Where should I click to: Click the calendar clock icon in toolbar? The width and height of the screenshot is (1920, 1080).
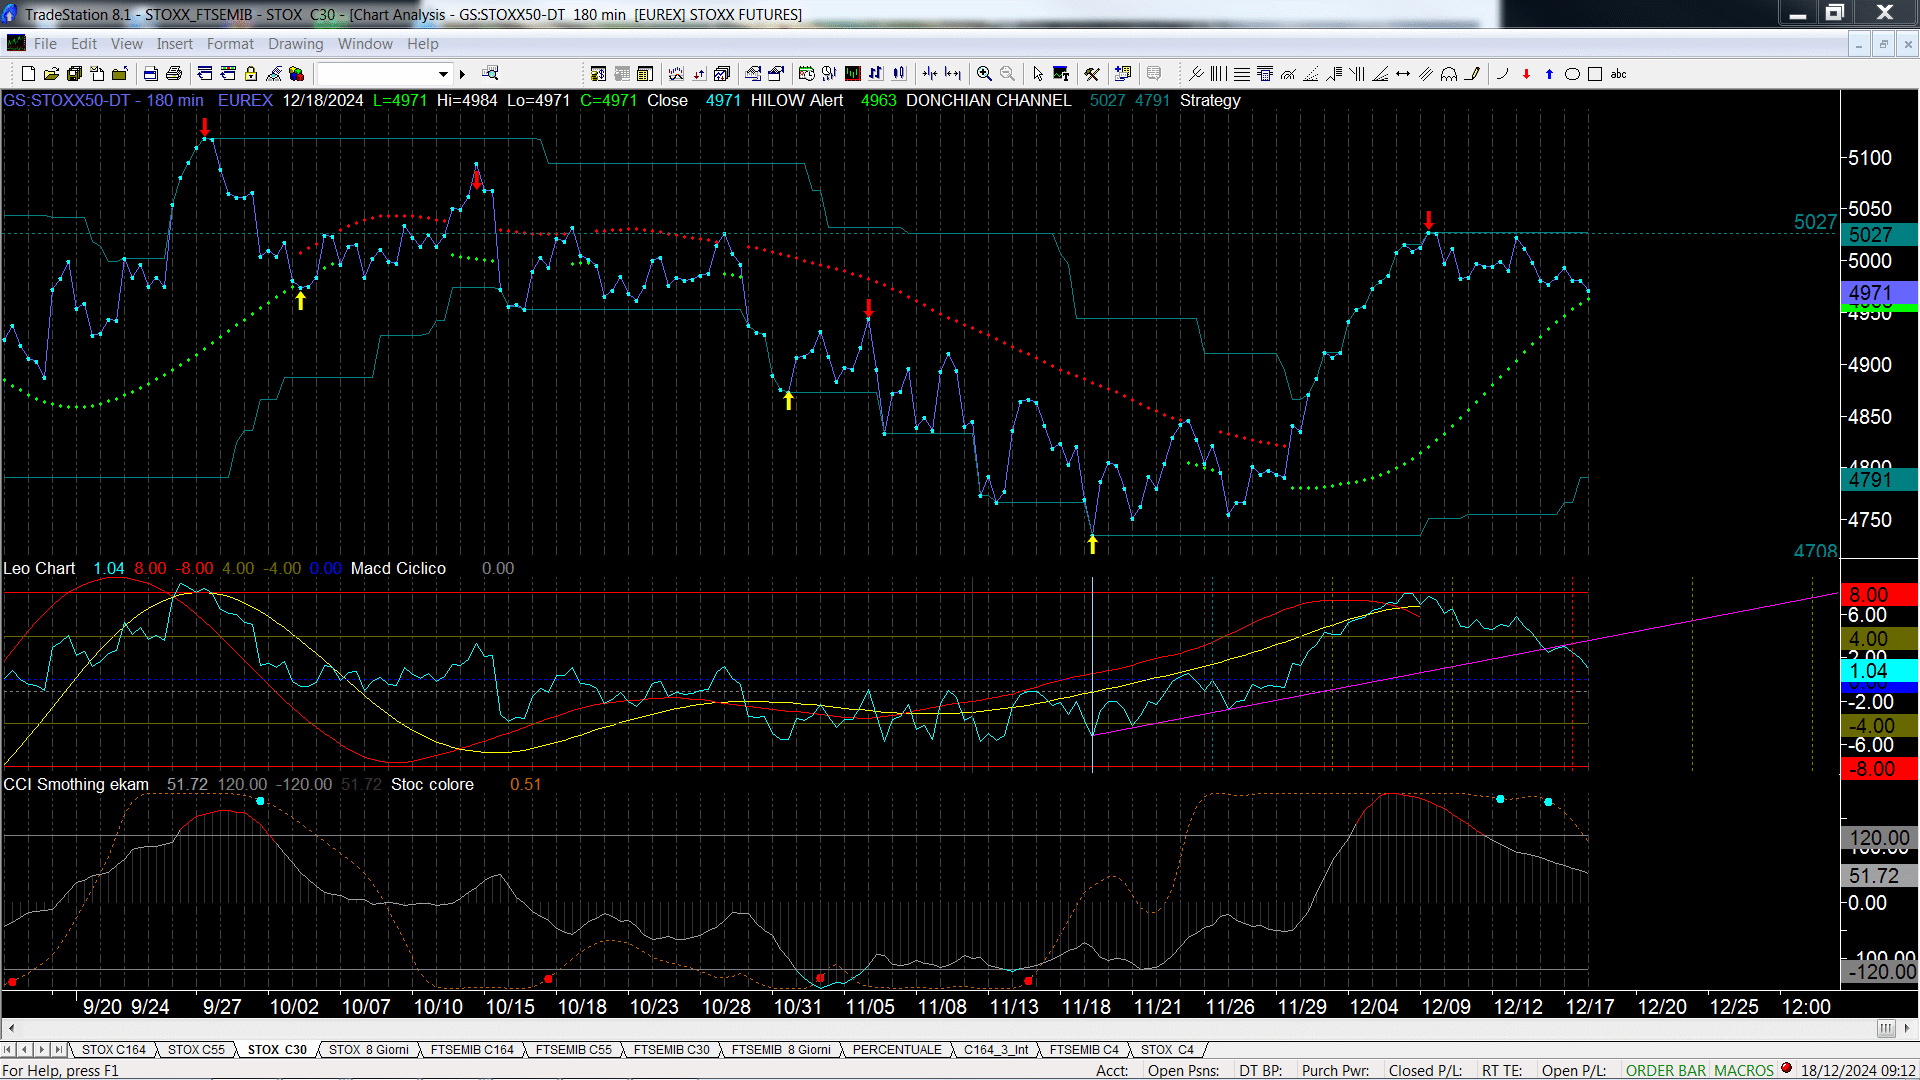(x=806, y=74)
